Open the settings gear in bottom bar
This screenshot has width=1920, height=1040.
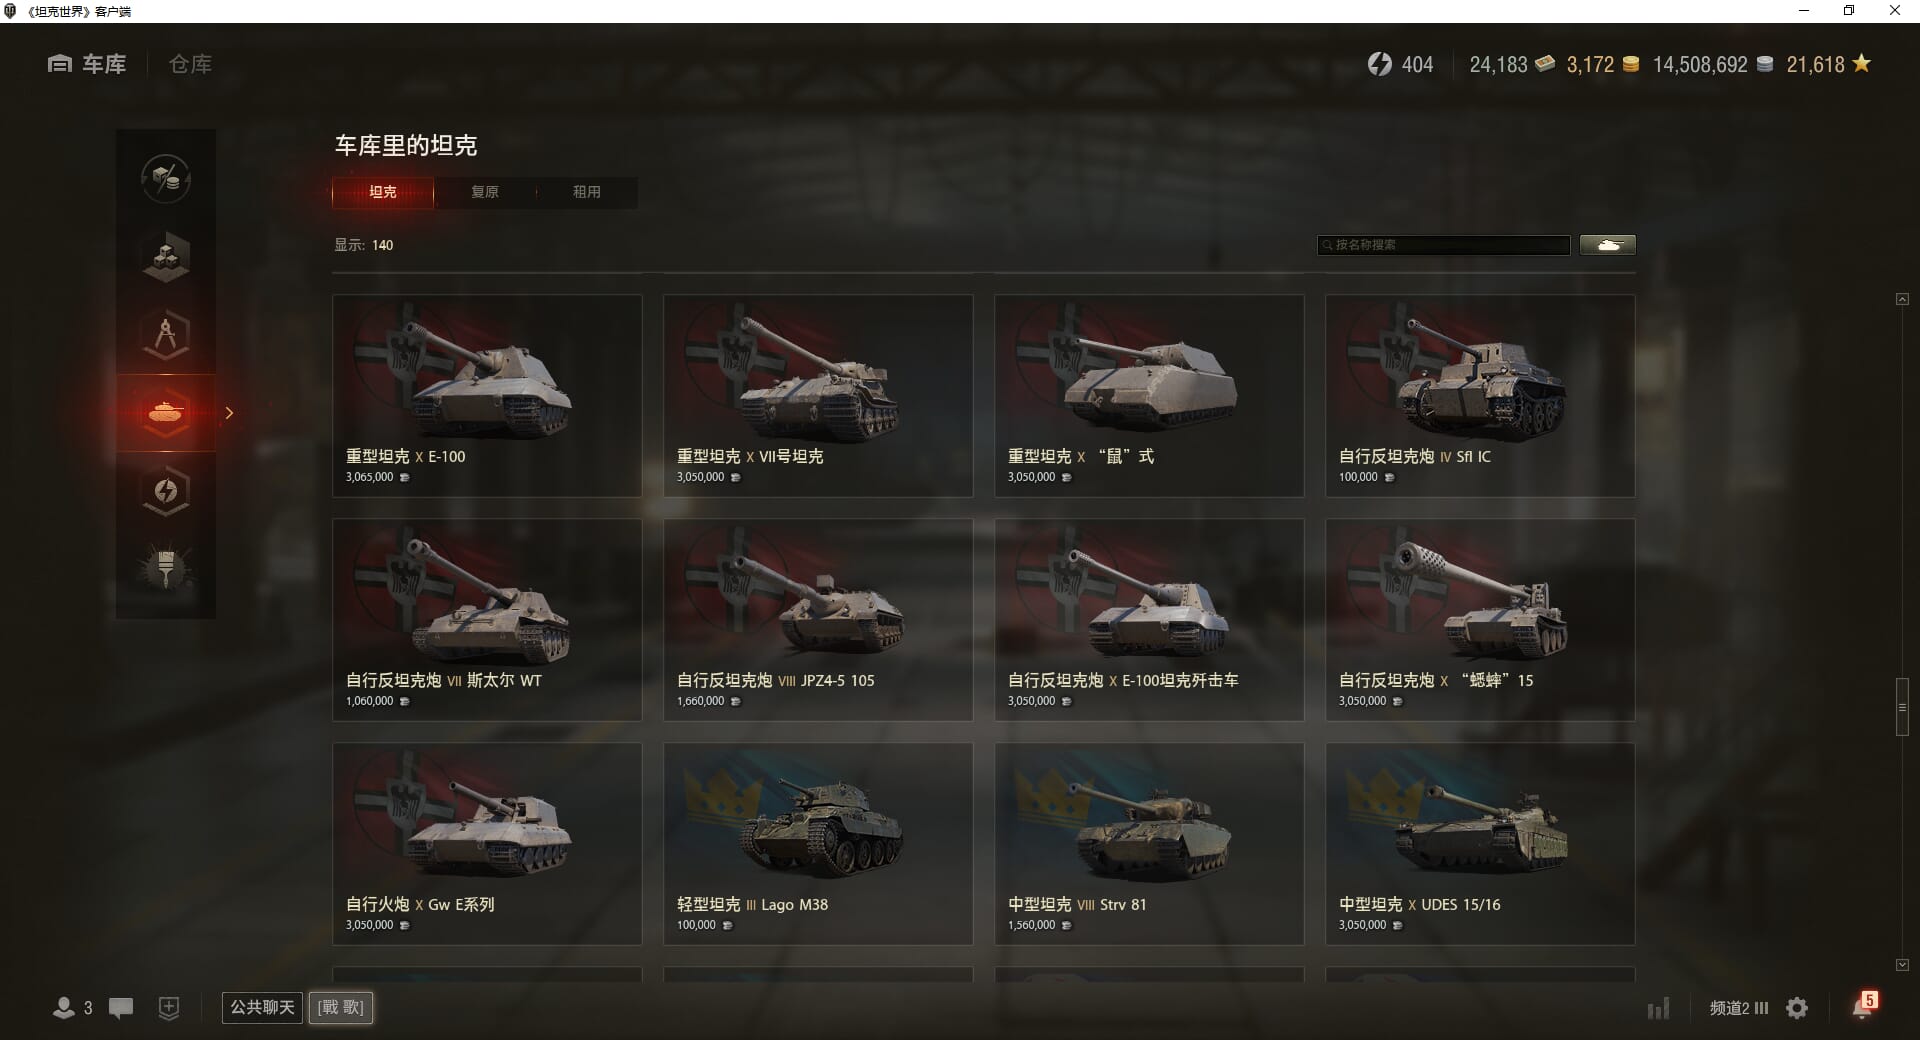1797,1008
